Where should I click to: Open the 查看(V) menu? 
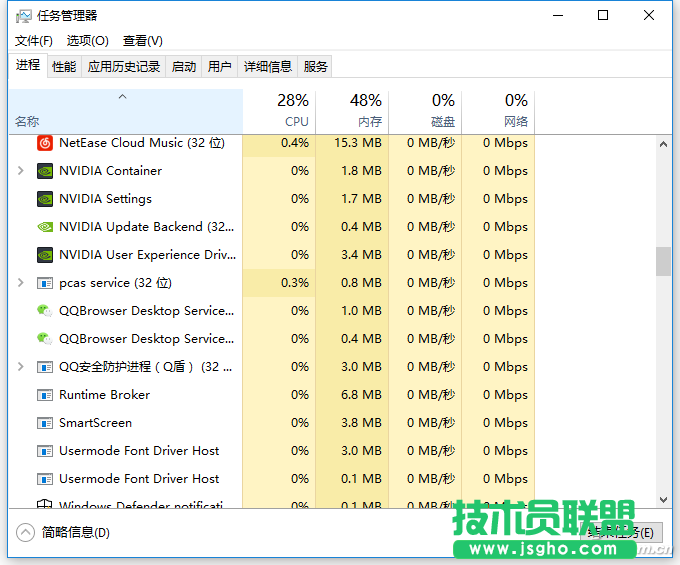click(x=143, y=41)
